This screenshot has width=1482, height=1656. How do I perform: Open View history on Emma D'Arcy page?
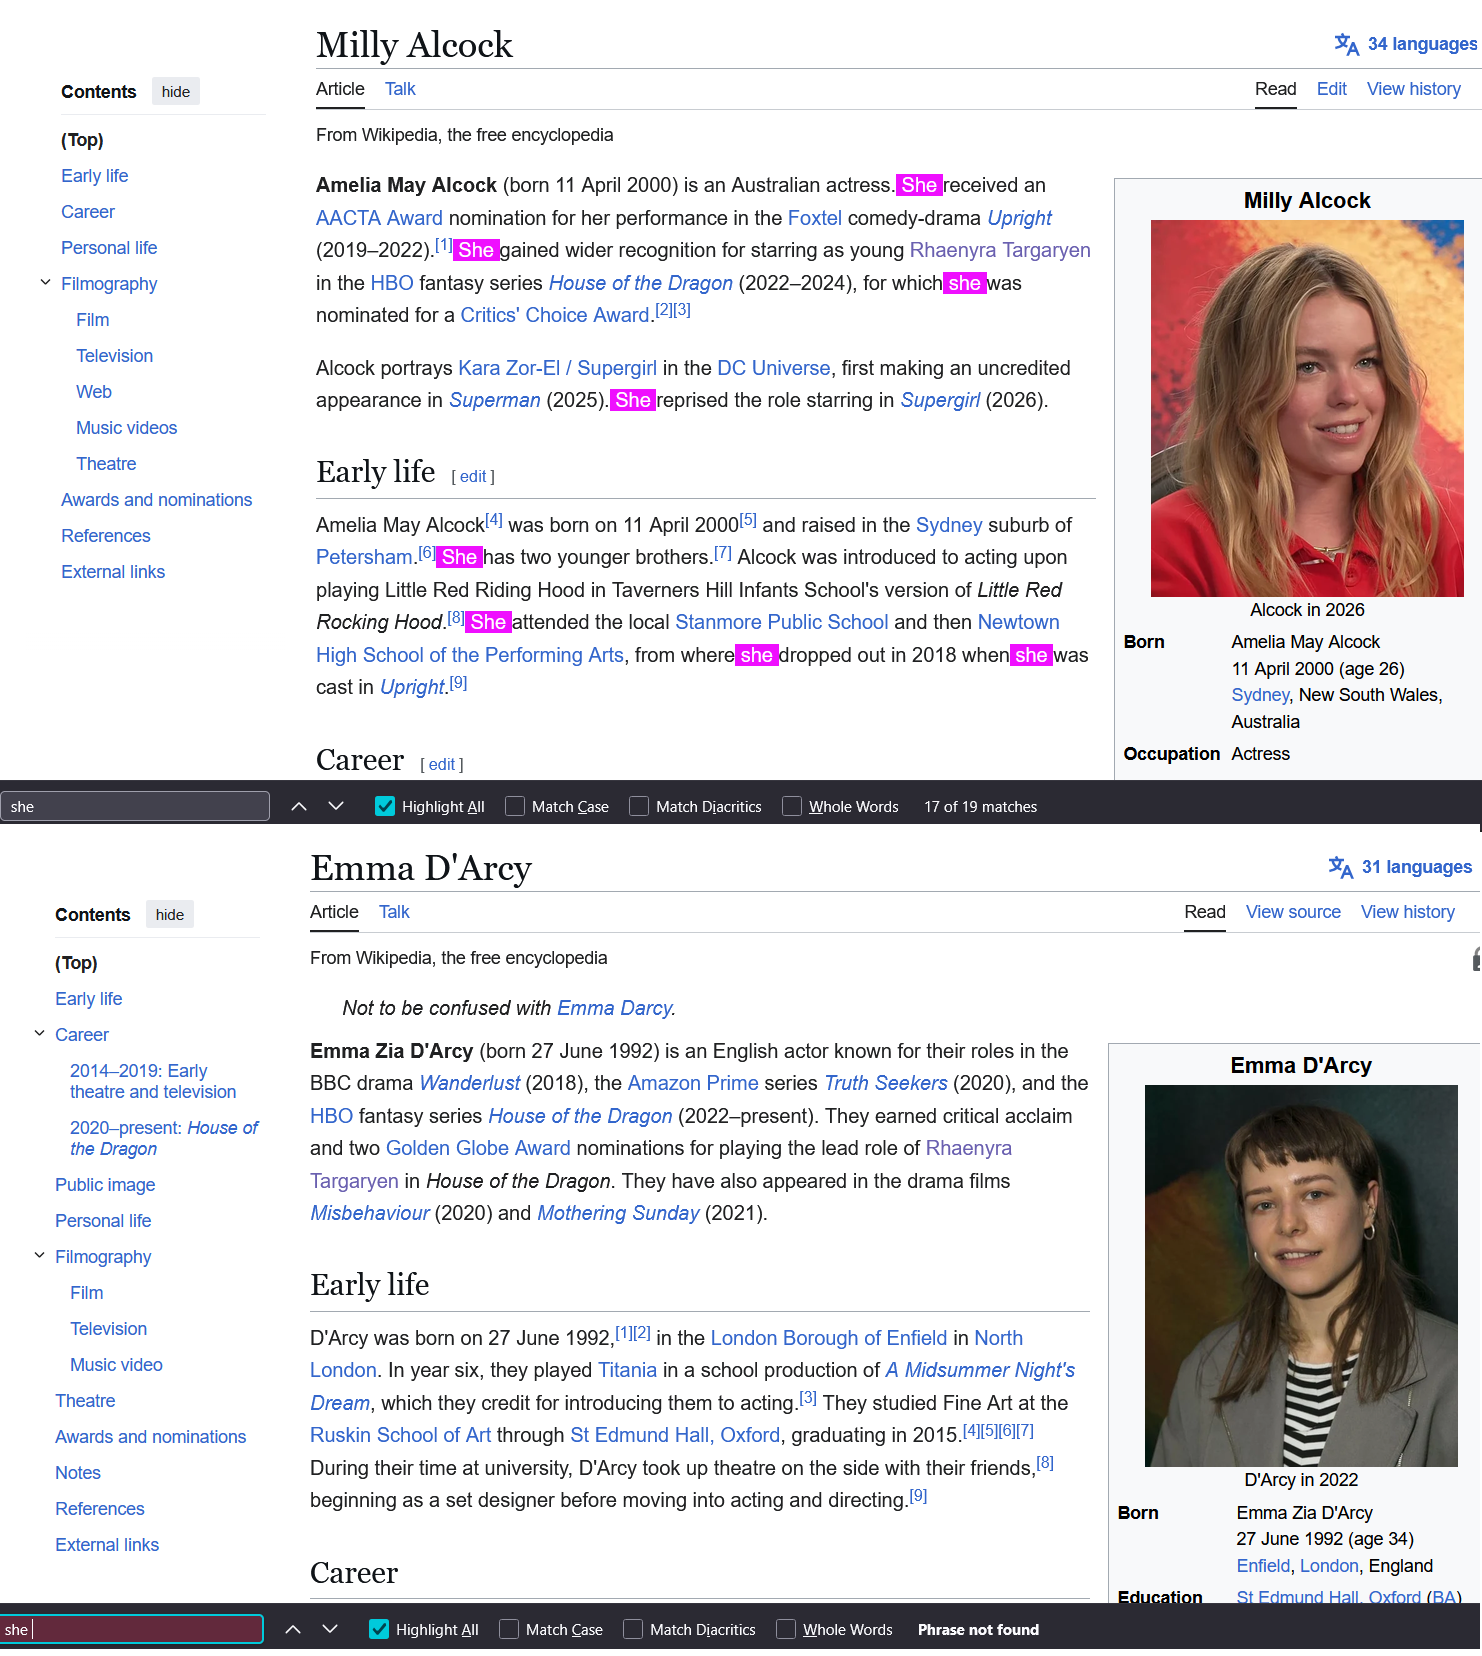[x=1407, y=912]
